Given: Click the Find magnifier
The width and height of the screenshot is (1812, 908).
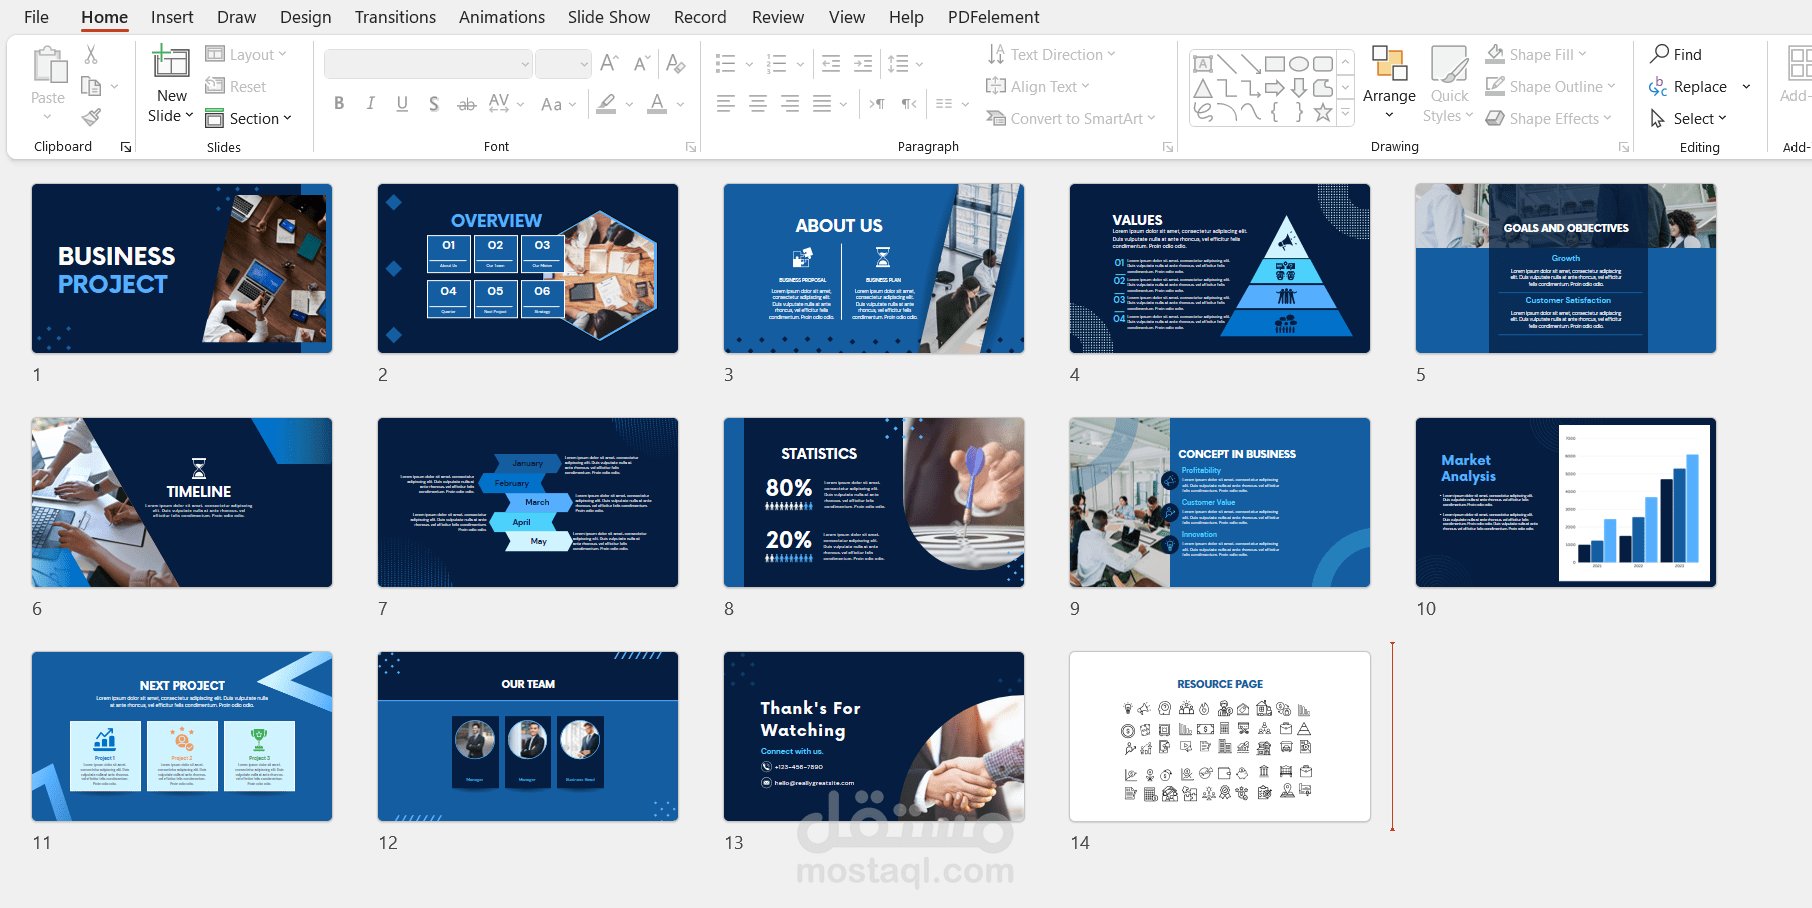Looking at the screenshot, I should coord(1660,53).
